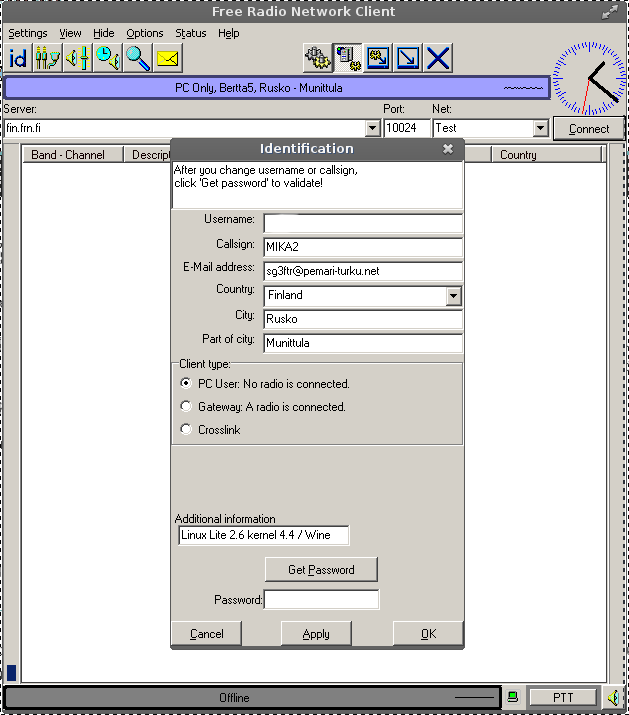Image resolution: width=629 pixels, height=715 pixels.
Task: Click the Port field showing 10024
Action: coord(407,128)
